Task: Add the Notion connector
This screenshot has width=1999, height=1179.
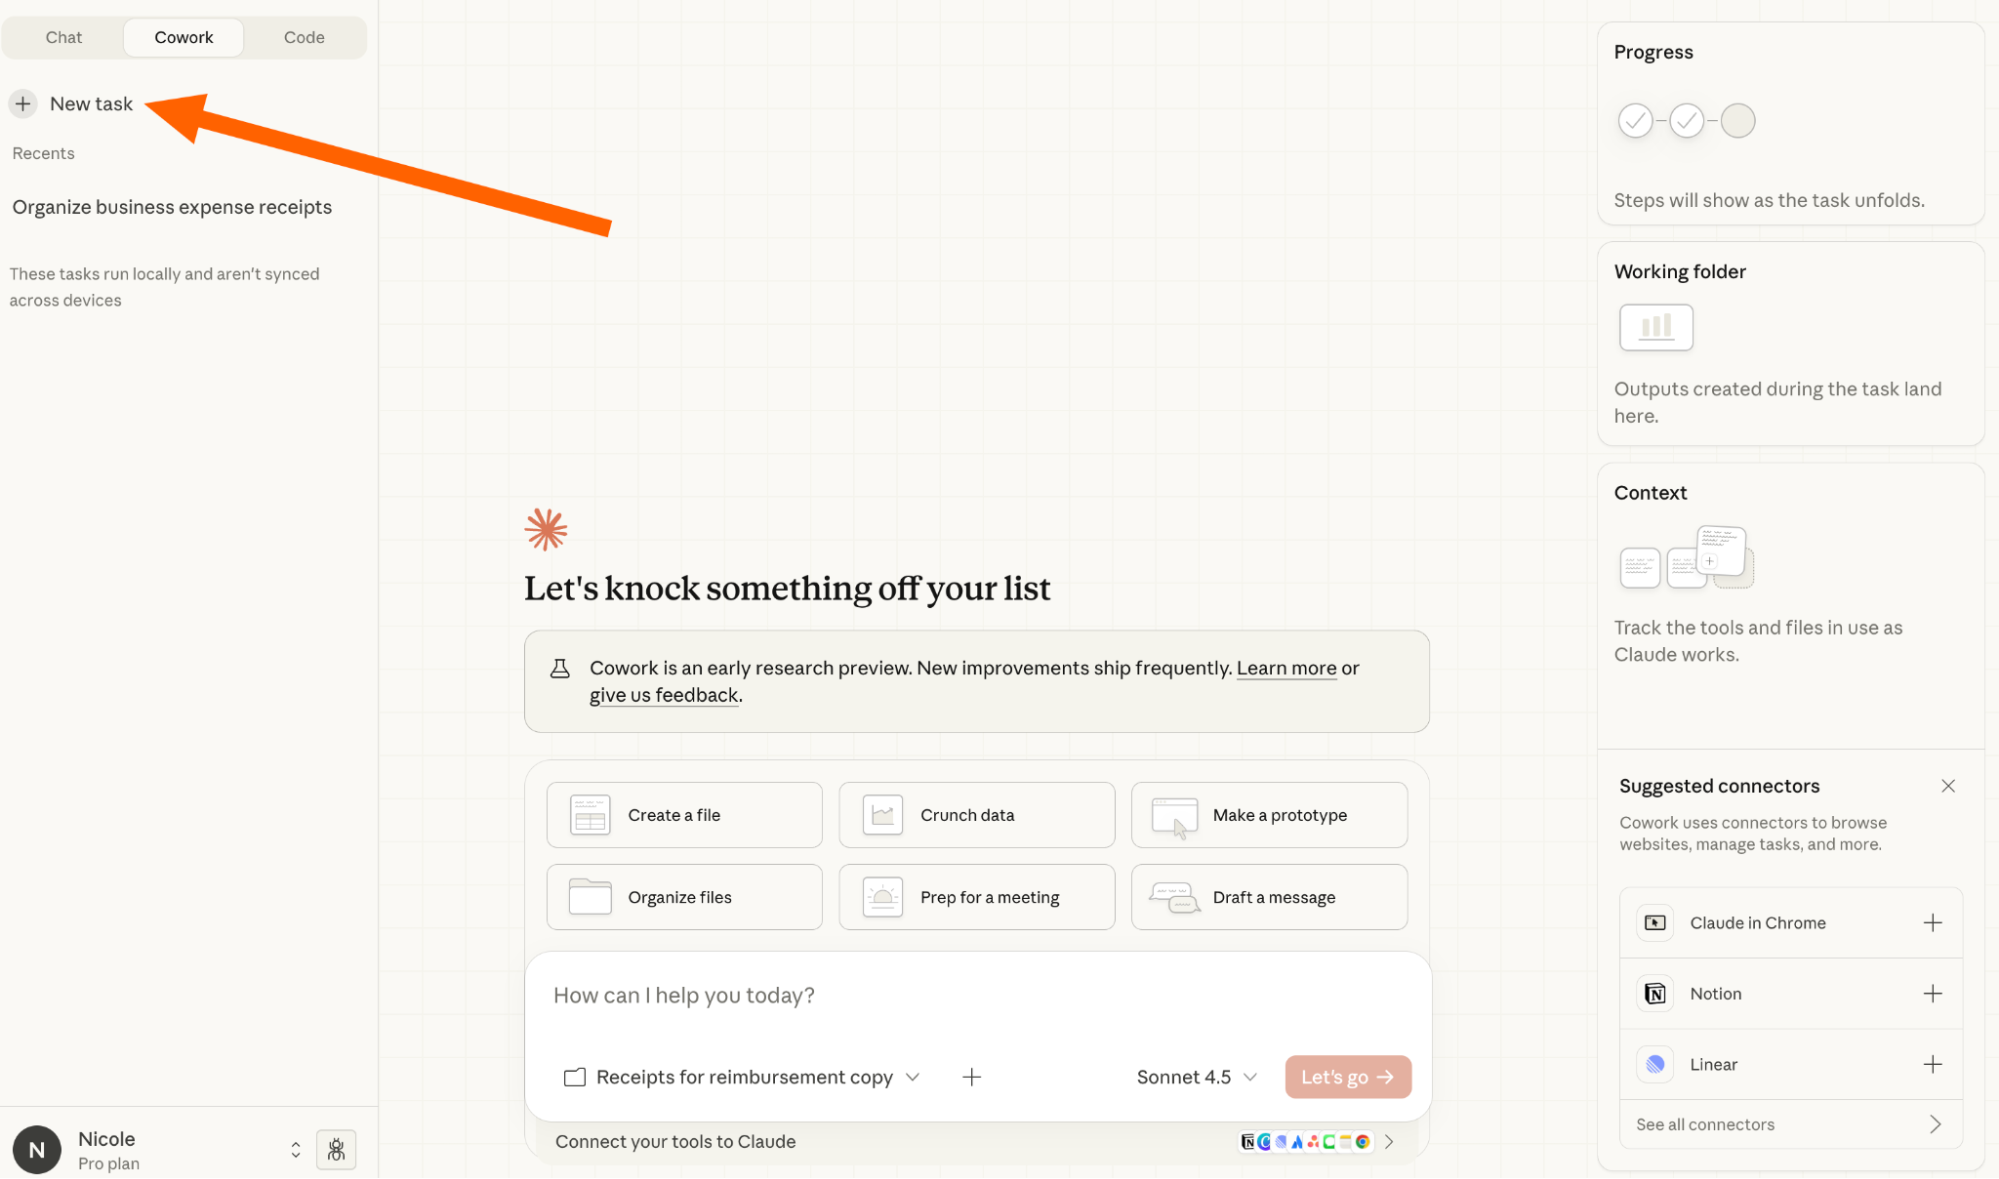Action: tap(1932, 994)
